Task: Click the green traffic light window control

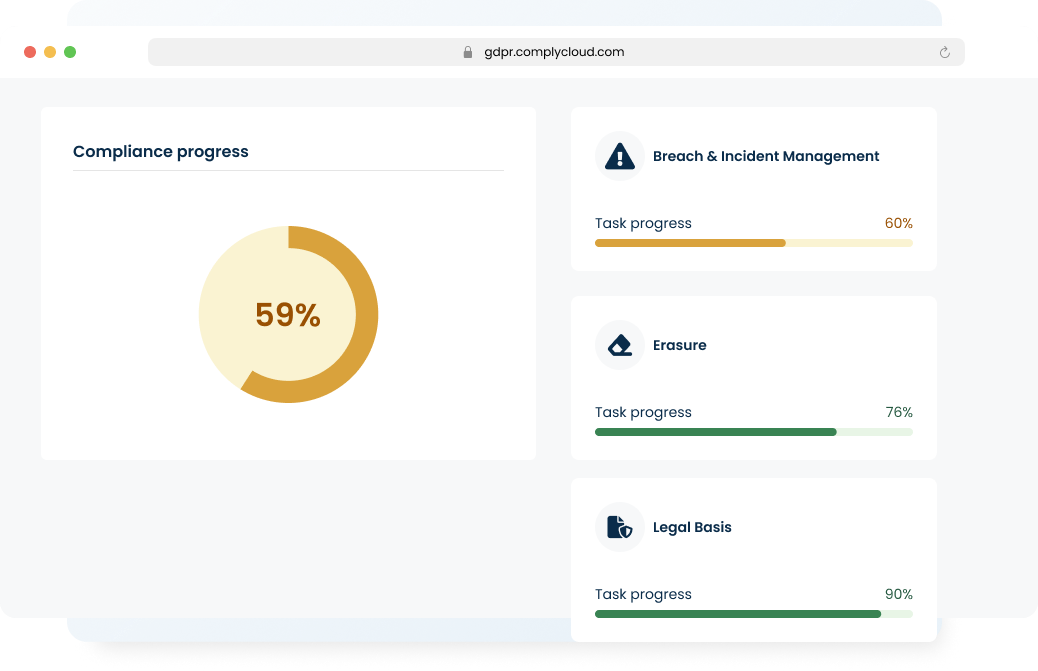Action: (69, 50)
